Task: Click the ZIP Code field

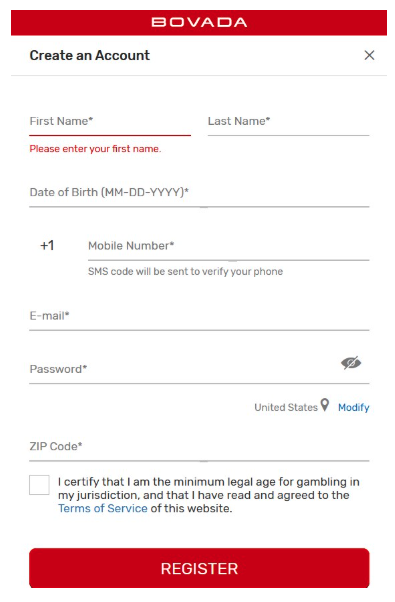Action: coord(199,447)
